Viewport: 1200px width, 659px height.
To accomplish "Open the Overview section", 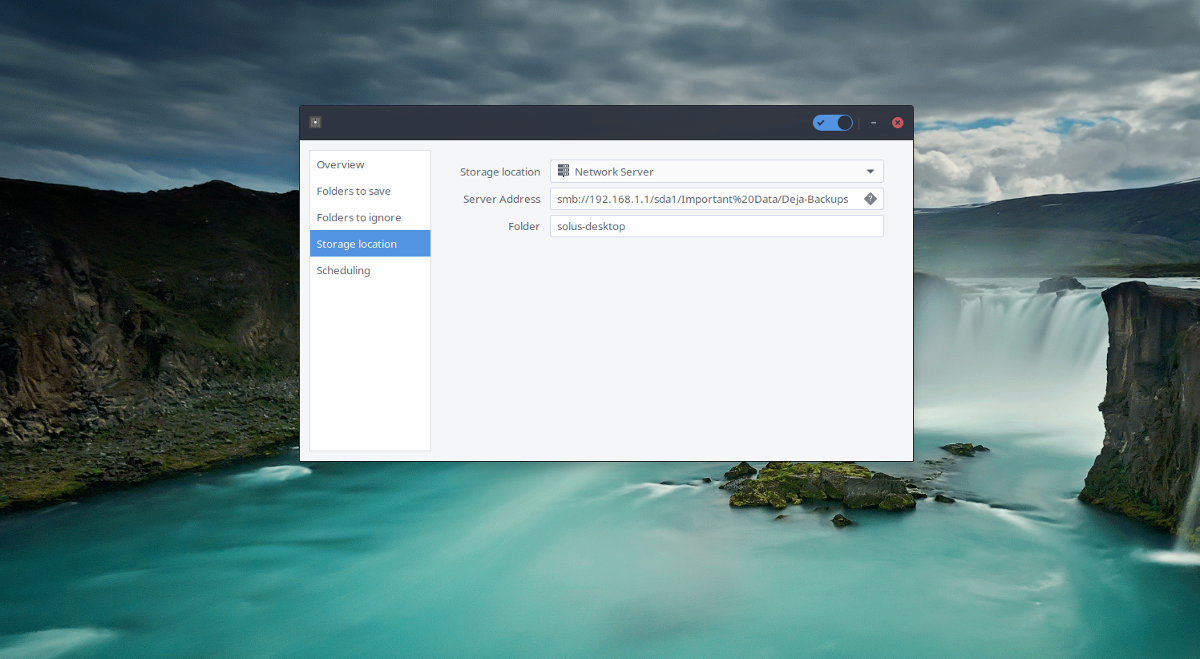I will coord(370,164).
